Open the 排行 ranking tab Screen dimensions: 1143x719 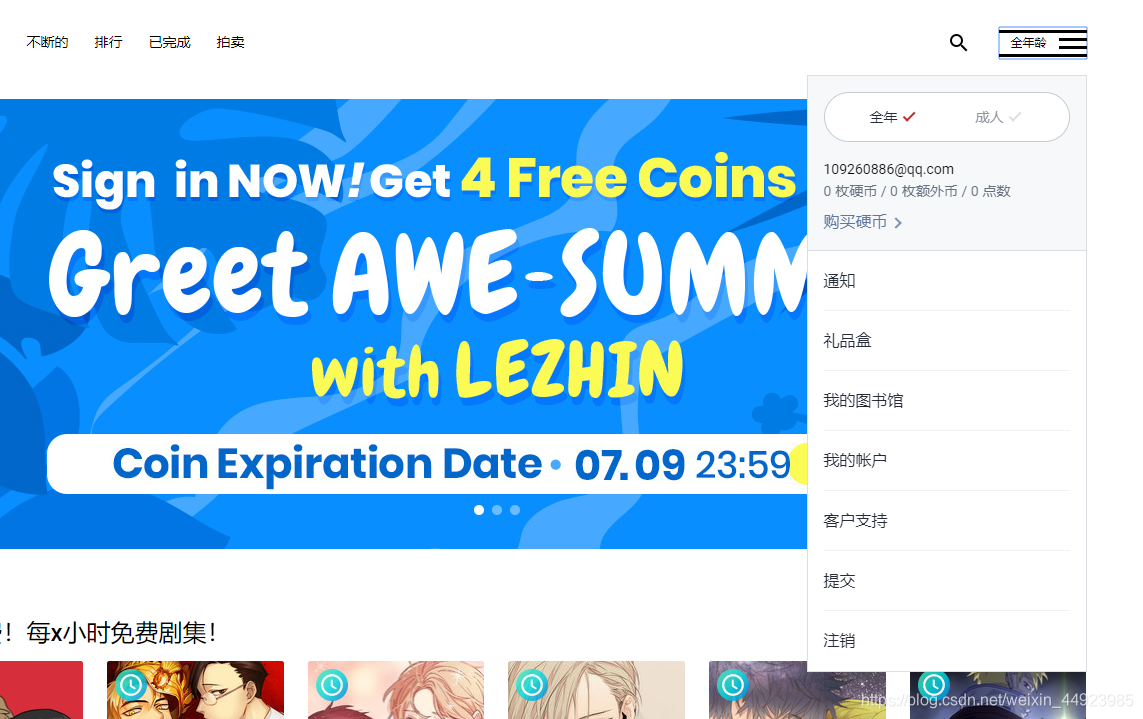109,42
